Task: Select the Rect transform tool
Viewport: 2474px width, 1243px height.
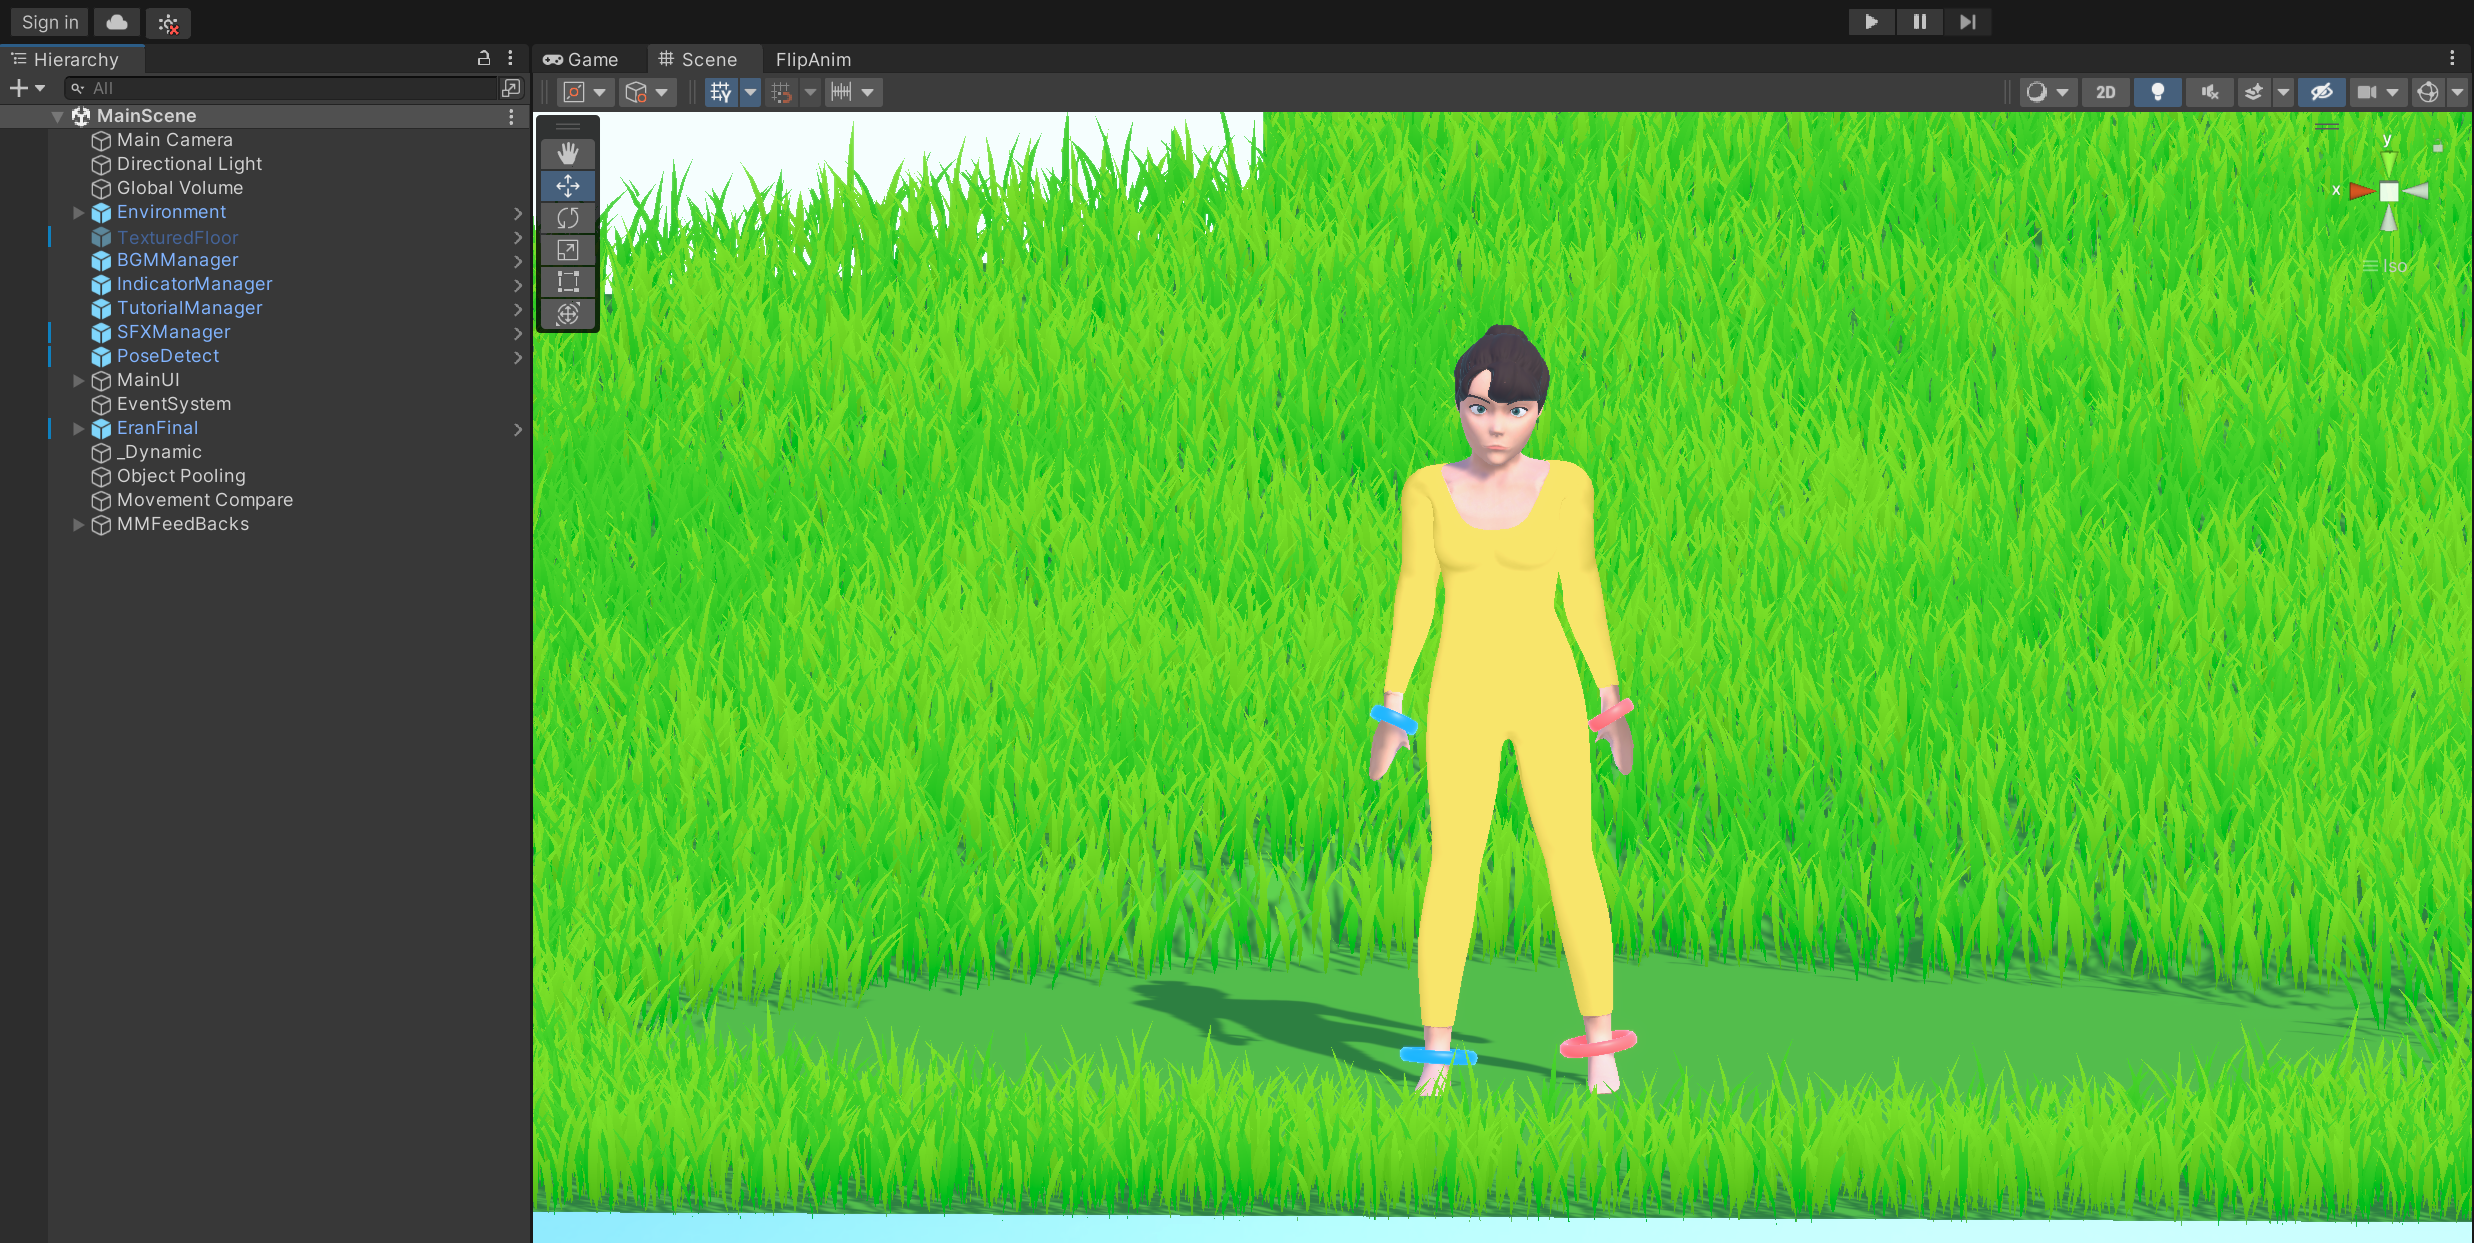Action: (x=567, y=282)
